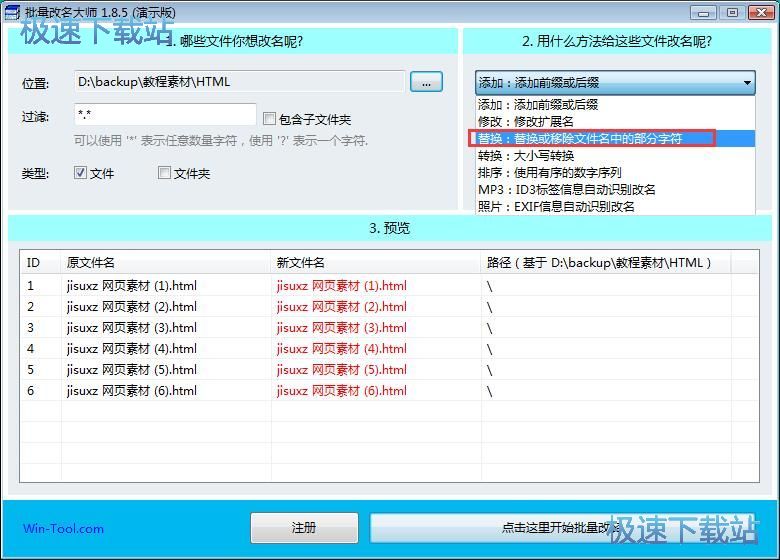Open the browse folder button with ellipsis

point(426,82)
